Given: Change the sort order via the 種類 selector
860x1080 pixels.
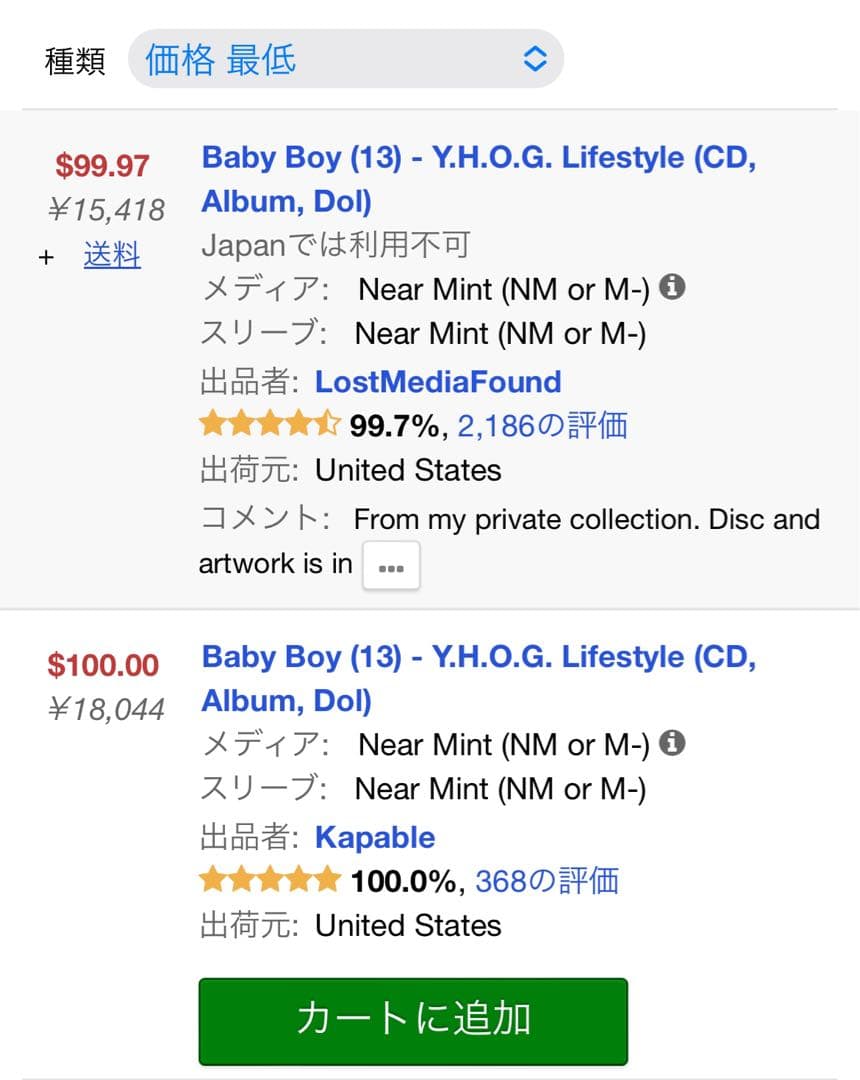Looking at the screenshot, I should click(345, 58).
